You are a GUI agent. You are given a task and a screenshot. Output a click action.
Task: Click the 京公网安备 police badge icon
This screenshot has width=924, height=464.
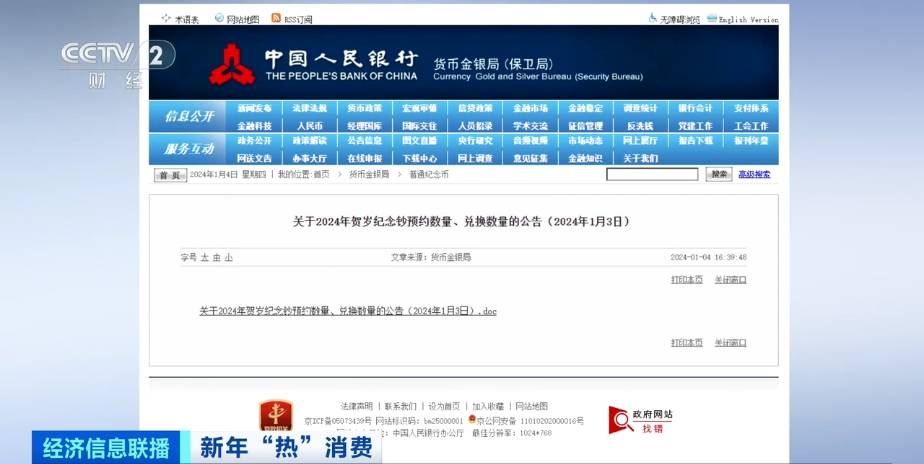pyautogui.click(x=471, y=420)
